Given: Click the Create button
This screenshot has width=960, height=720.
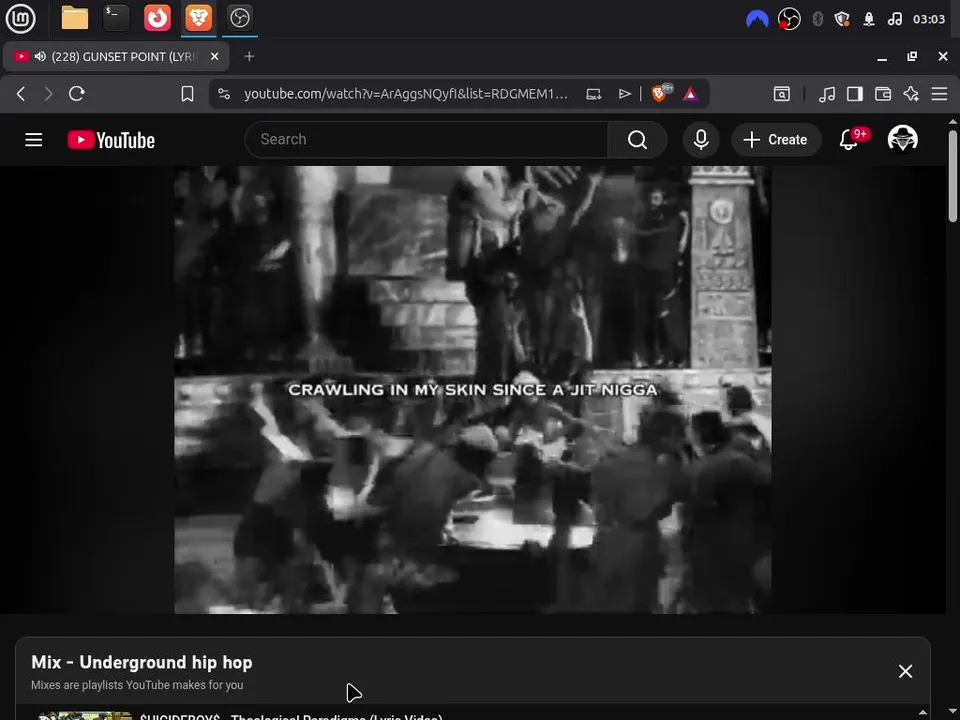Looking at the screenshot, I should 776,140.
